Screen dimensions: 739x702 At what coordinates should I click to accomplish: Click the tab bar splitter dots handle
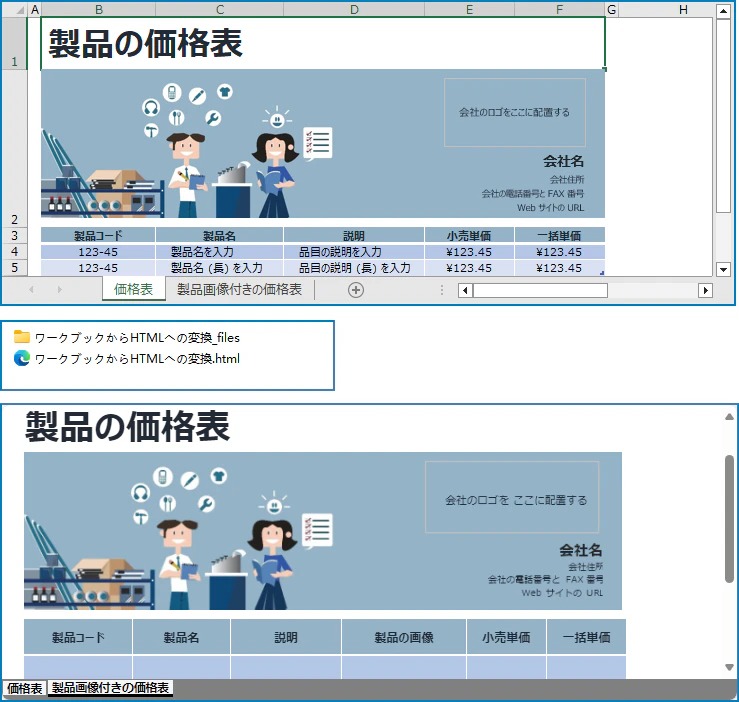click(x=442, y=290)
